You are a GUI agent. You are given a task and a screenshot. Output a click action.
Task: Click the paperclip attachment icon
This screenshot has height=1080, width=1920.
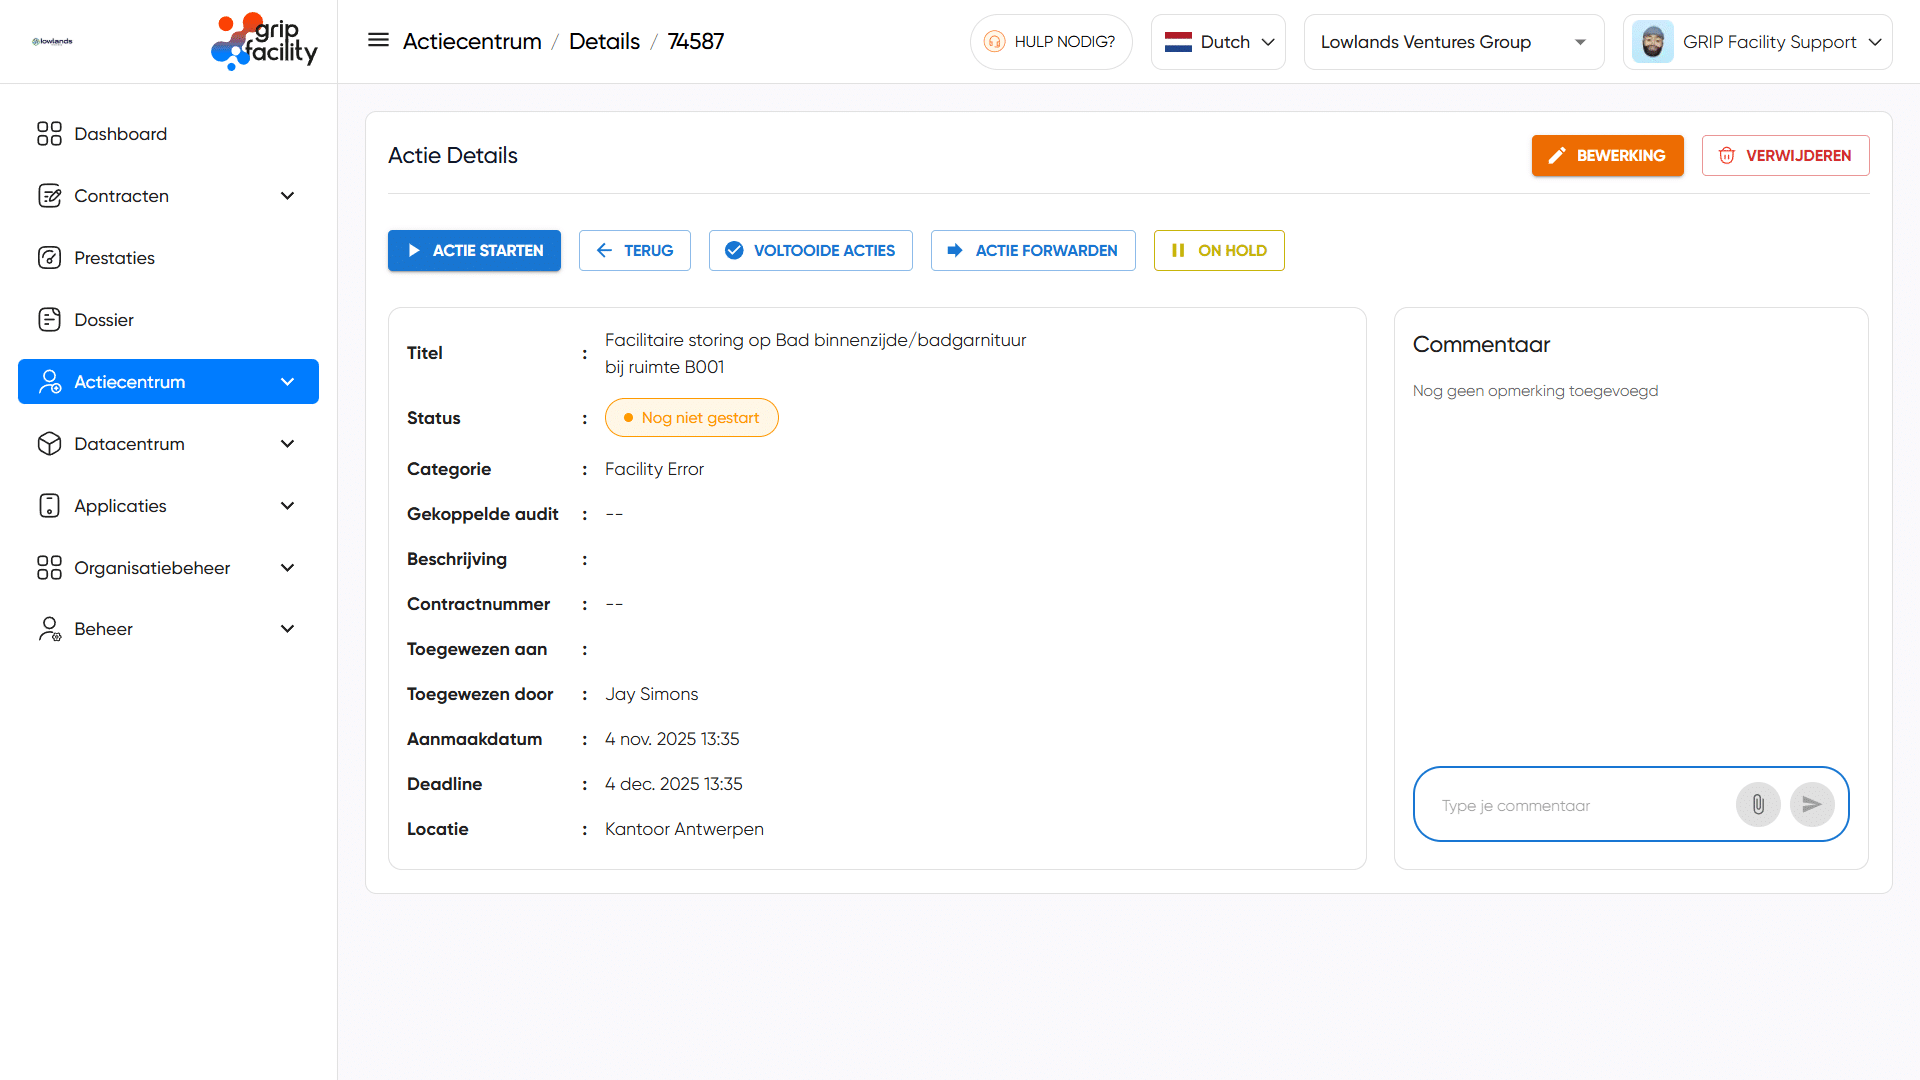(1758, 805)
